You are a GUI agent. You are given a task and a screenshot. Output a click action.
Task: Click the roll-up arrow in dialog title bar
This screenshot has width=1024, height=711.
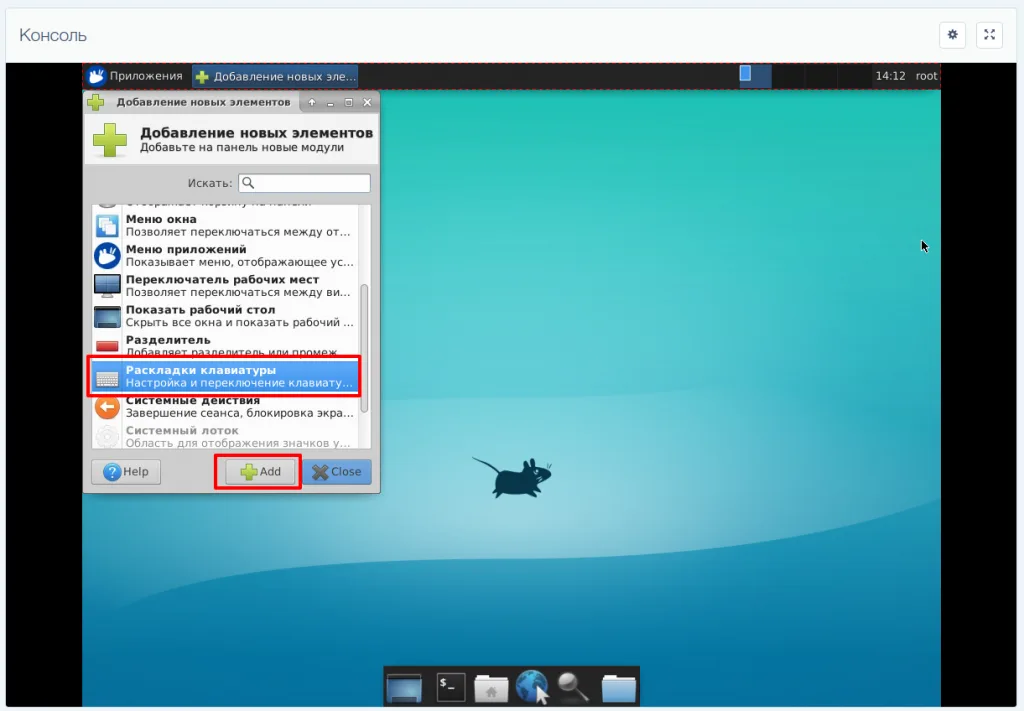(312, 103)
